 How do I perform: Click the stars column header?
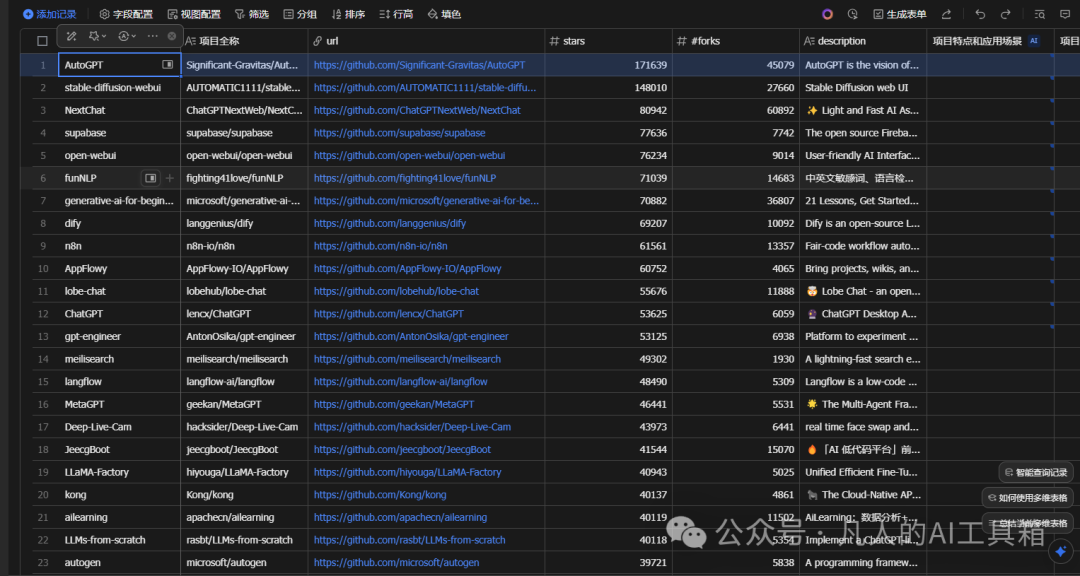608,41
